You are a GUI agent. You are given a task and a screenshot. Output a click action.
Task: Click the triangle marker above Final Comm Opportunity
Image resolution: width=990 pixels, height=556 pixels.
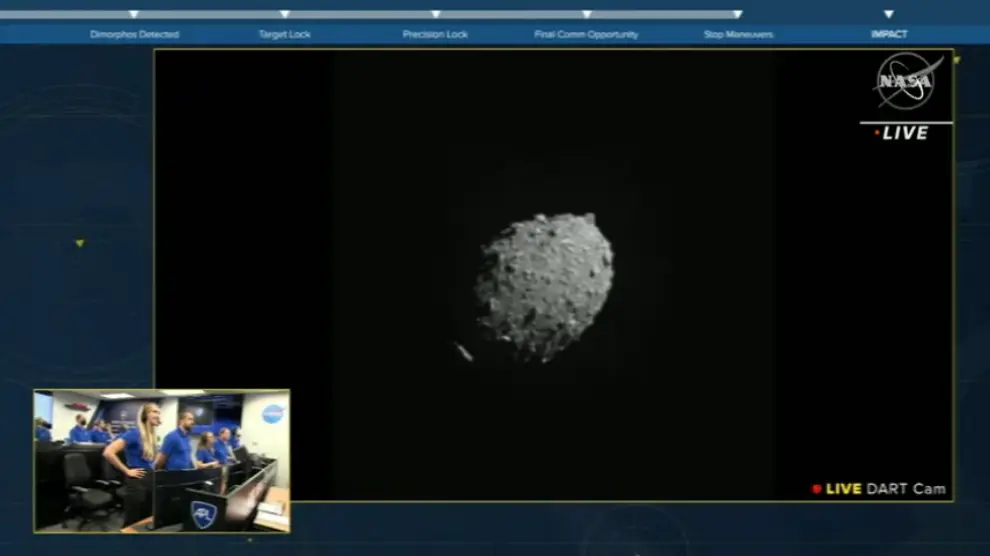[587, 14]
